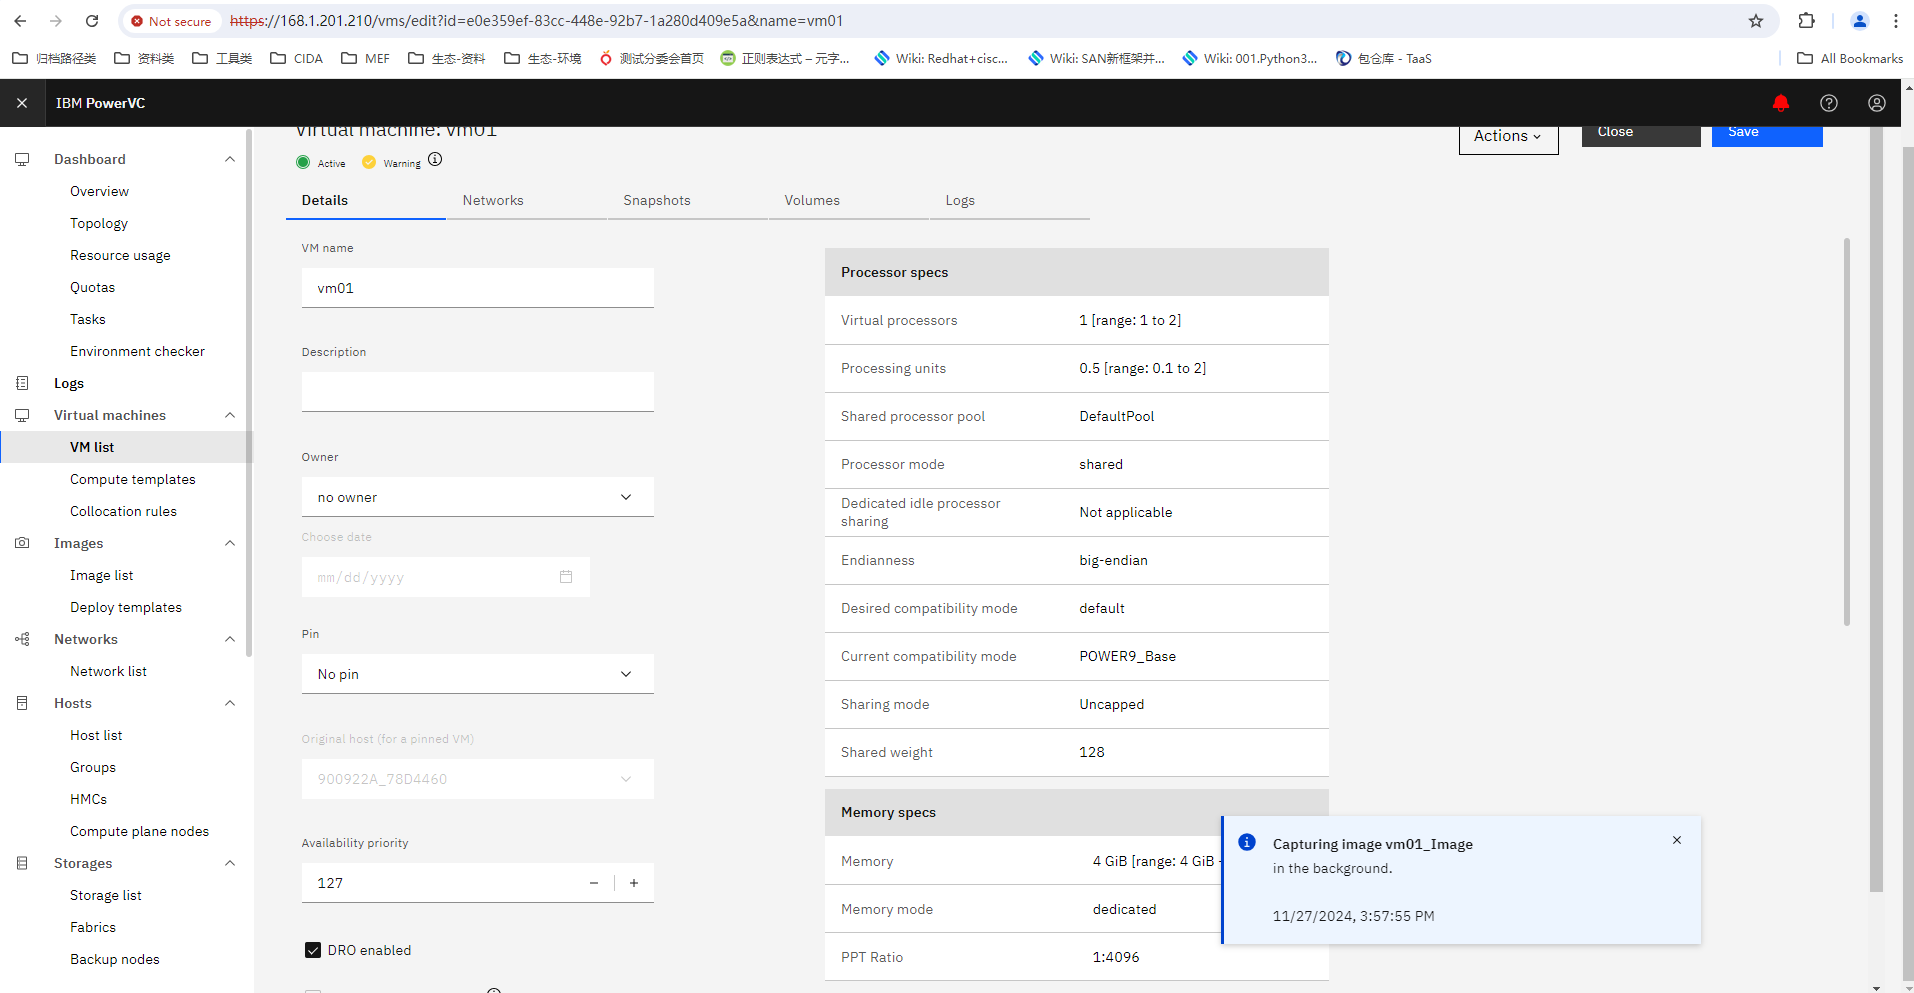Open the CIDA bookmark folder
Image resolution: width=1914 pixels, height=993 pixels.
[297, 58]
